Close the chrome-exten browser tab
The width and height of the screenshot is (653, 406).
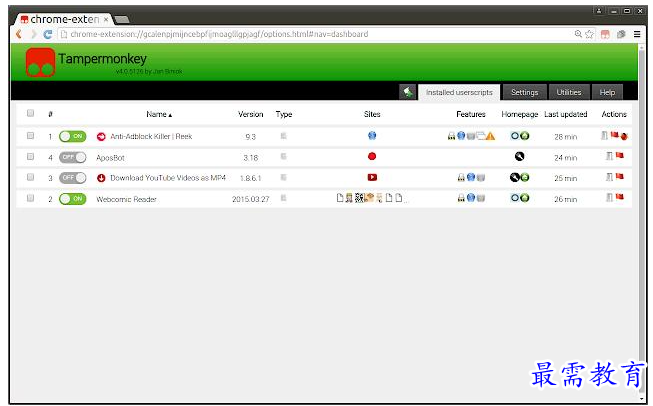click(x=106, y=19)
